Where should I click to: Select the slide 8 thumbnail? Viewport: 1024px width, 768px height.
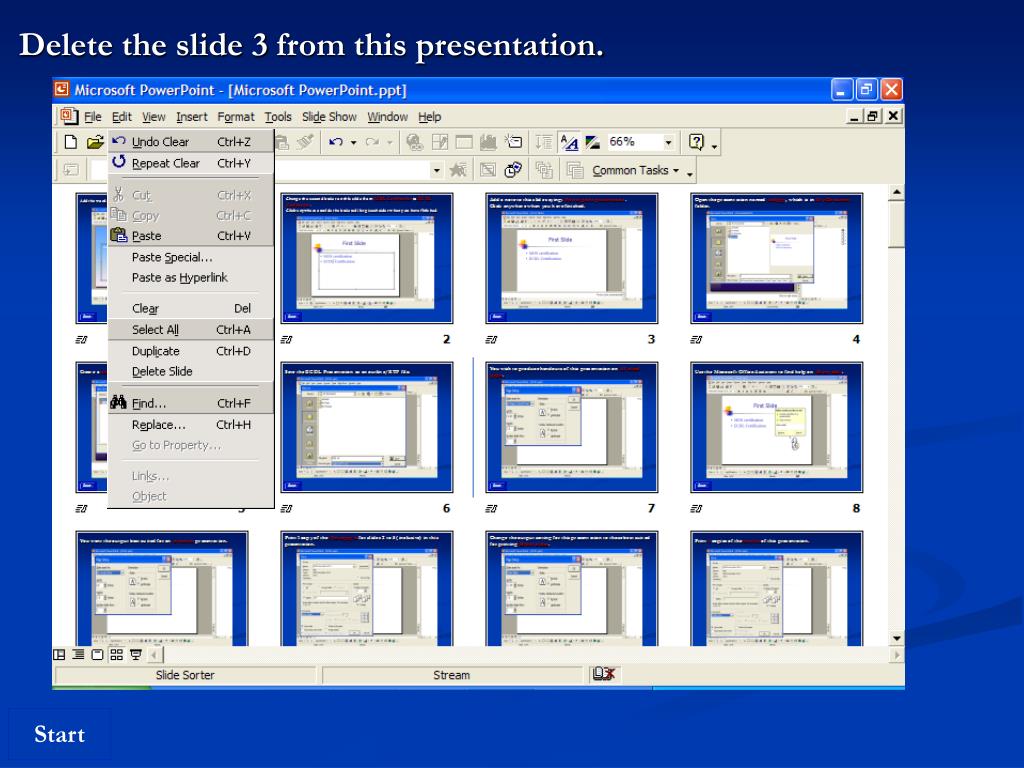pyautogui.click(x=776, y=427)
